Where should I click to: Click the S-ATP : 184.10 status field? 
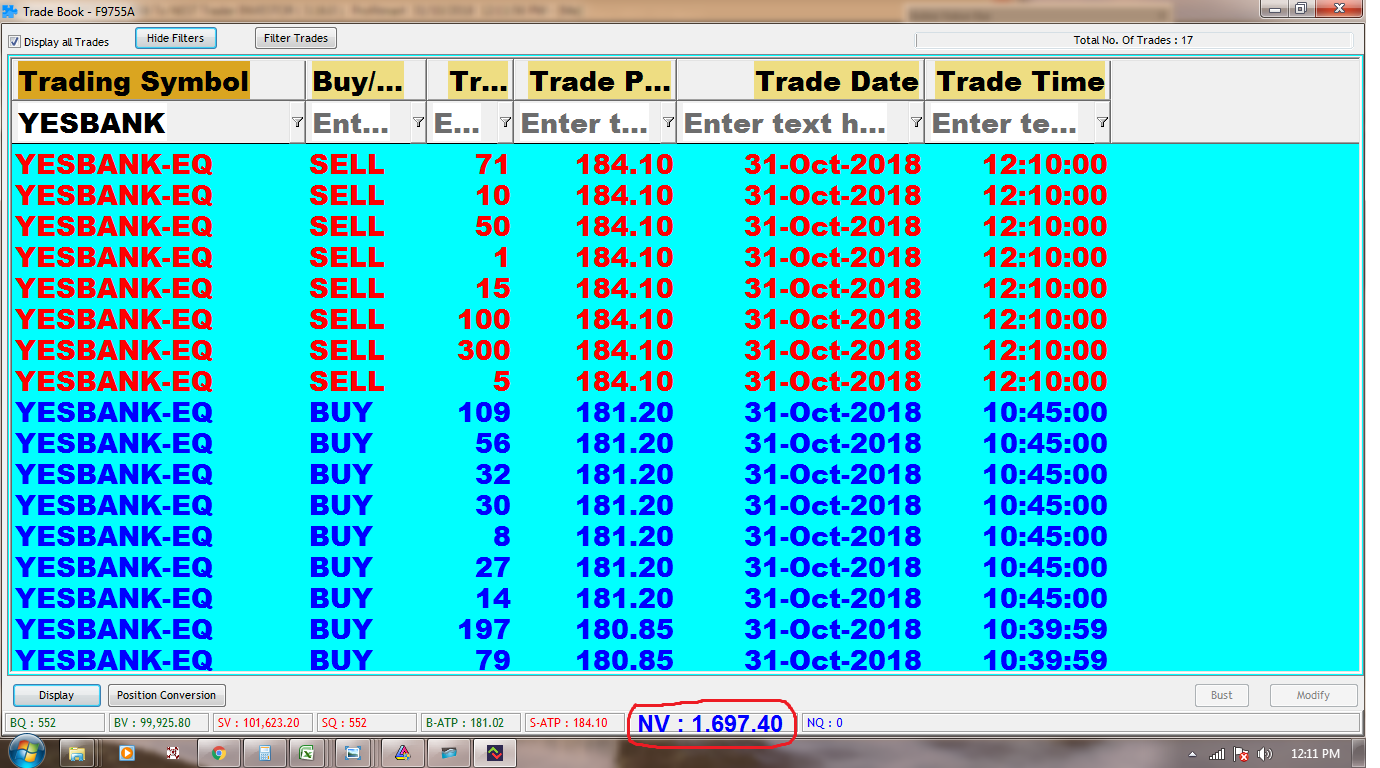click(574, 722)
